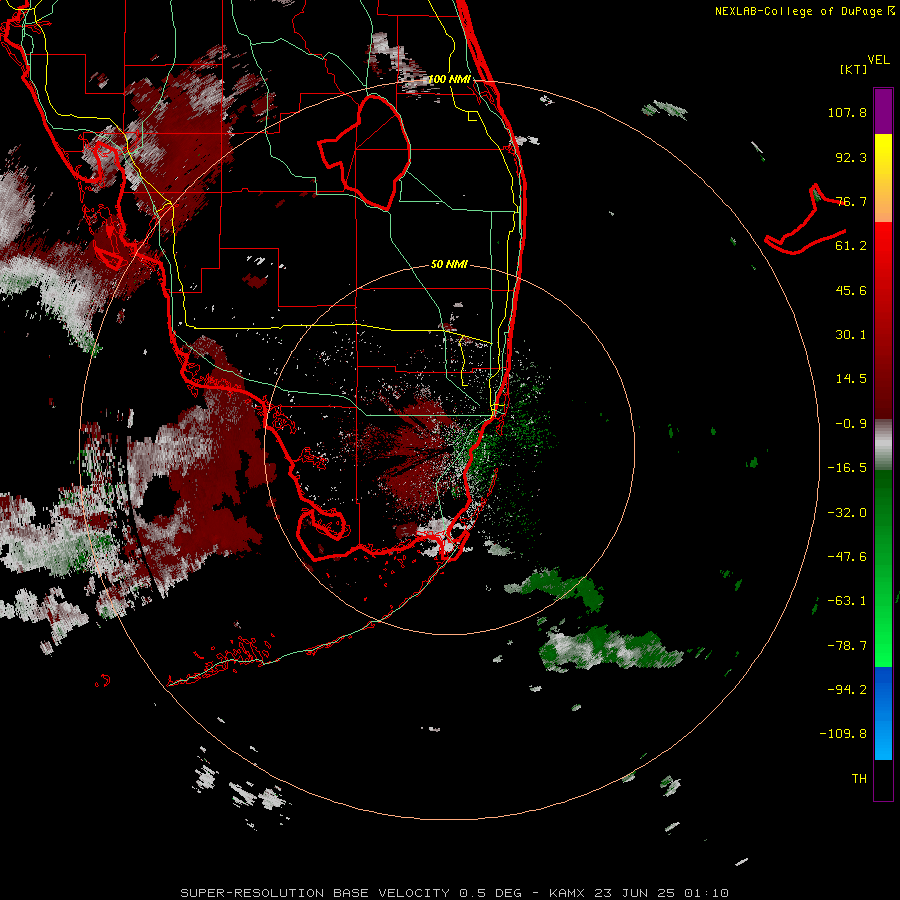The width and height of the screenshot is (900, 900).
Task: Select the 14.5 legend value
Action: [851, 379]
